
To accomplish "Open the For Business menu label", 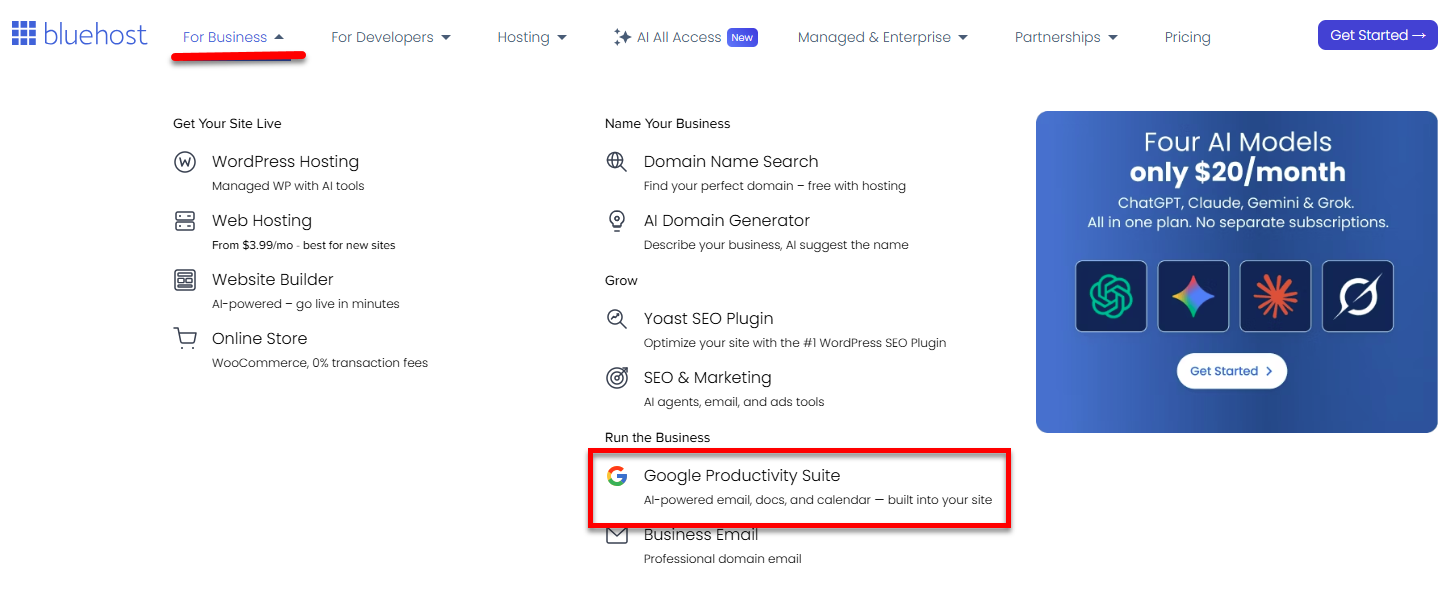I will (225, 37).
